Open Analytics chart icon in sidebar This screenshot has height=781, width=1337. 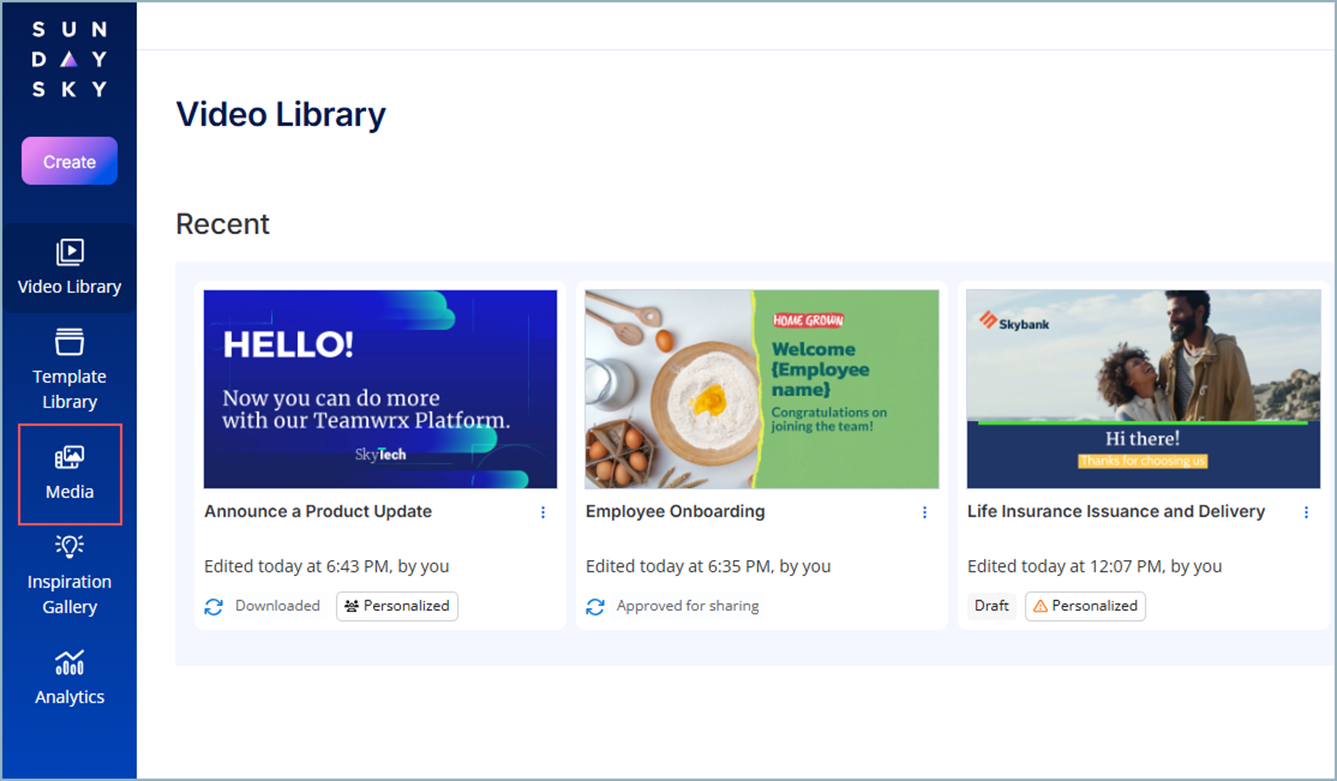pos(69,663)
